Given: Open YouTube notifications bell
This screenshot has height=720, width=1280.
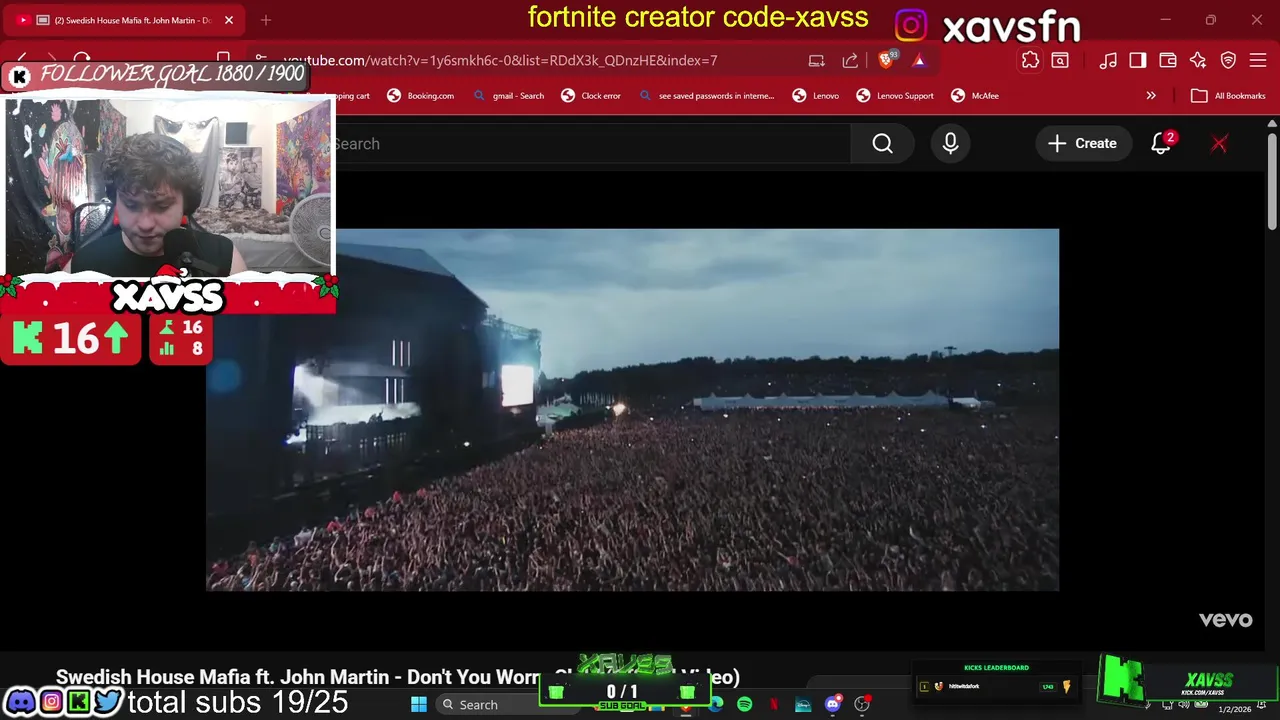Looking at the screenshot, I should [1161, 144].
